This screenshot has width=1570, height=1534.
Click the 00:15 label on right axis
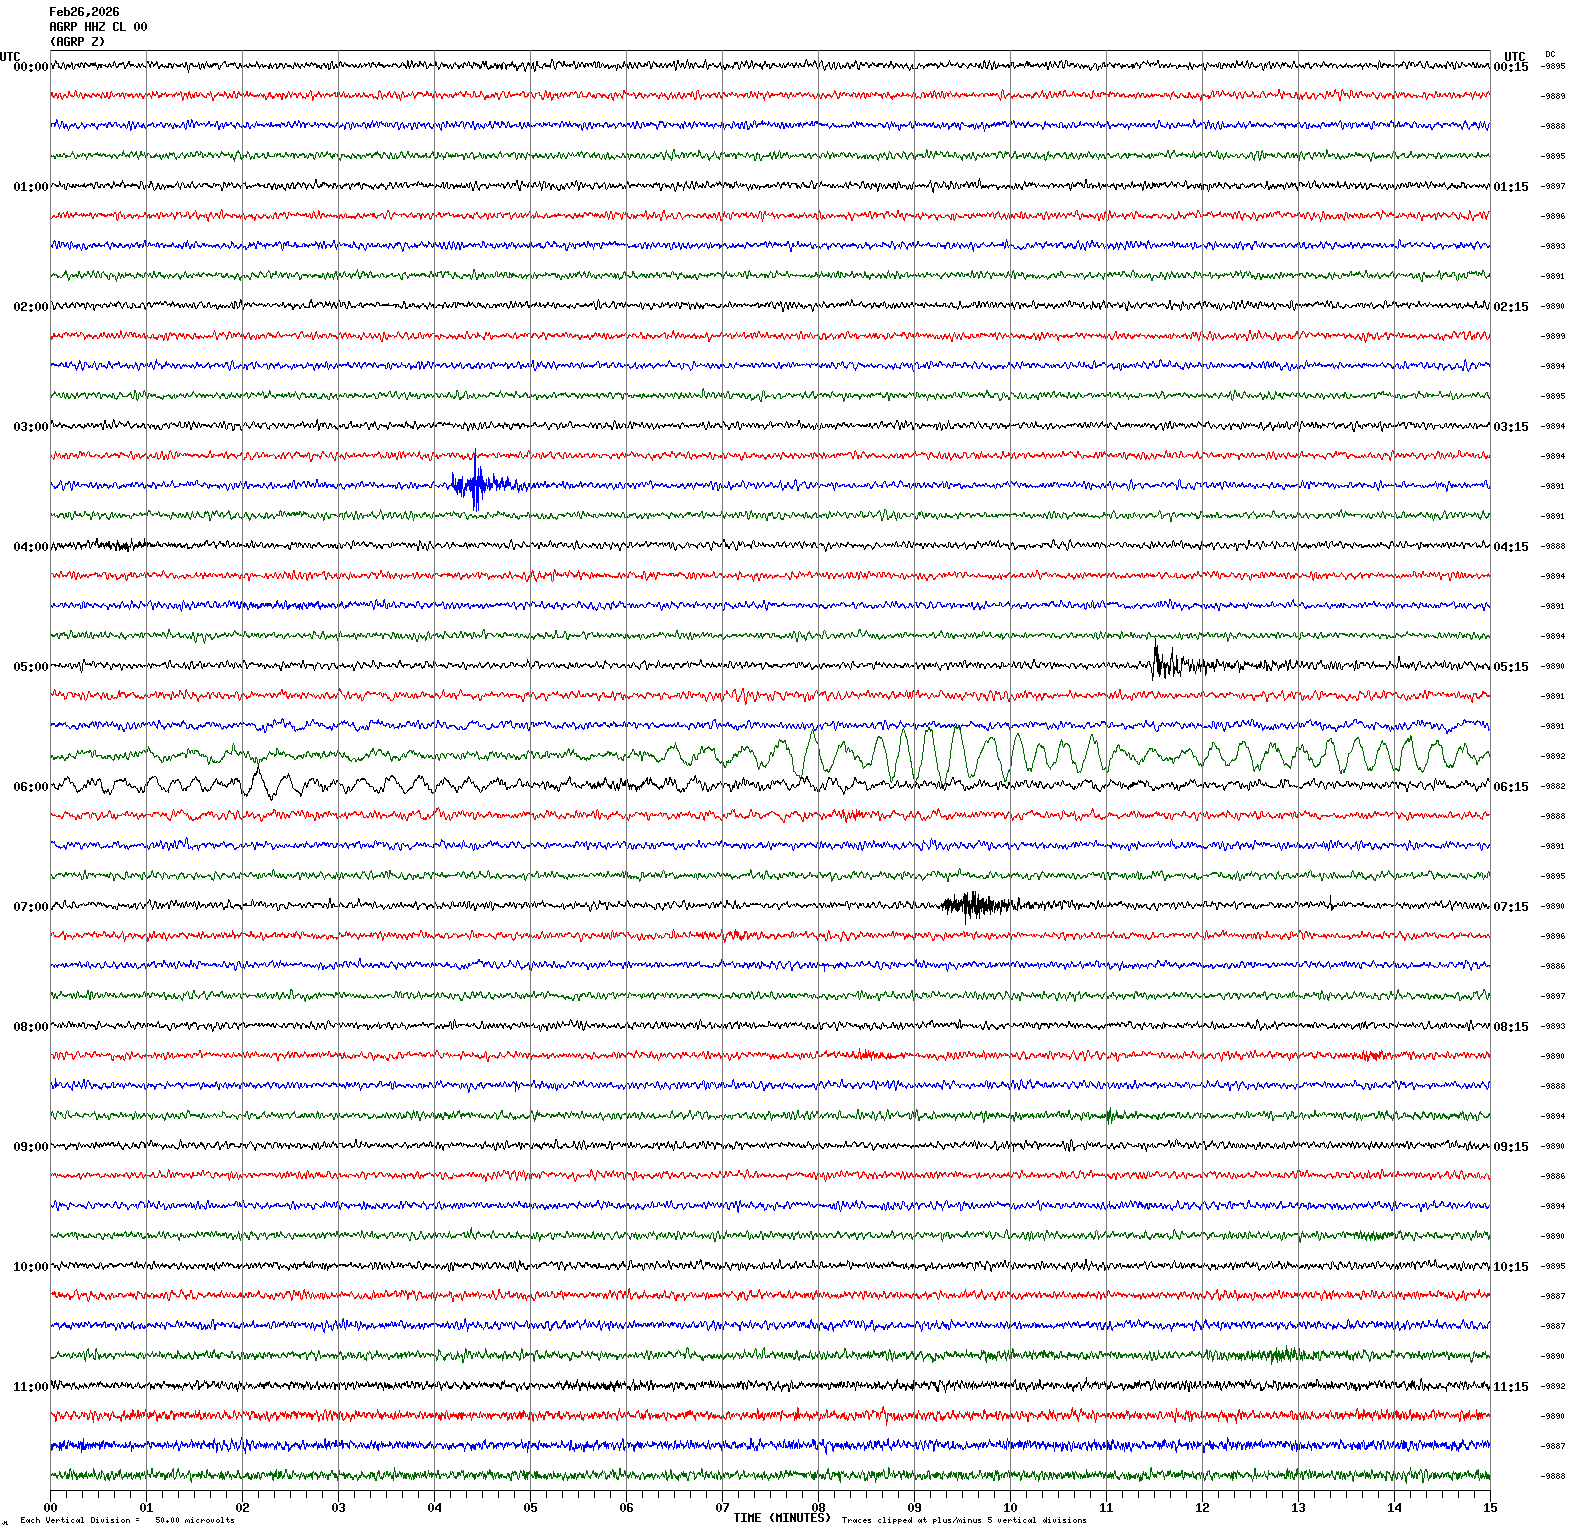click(x=1510, y=67)
